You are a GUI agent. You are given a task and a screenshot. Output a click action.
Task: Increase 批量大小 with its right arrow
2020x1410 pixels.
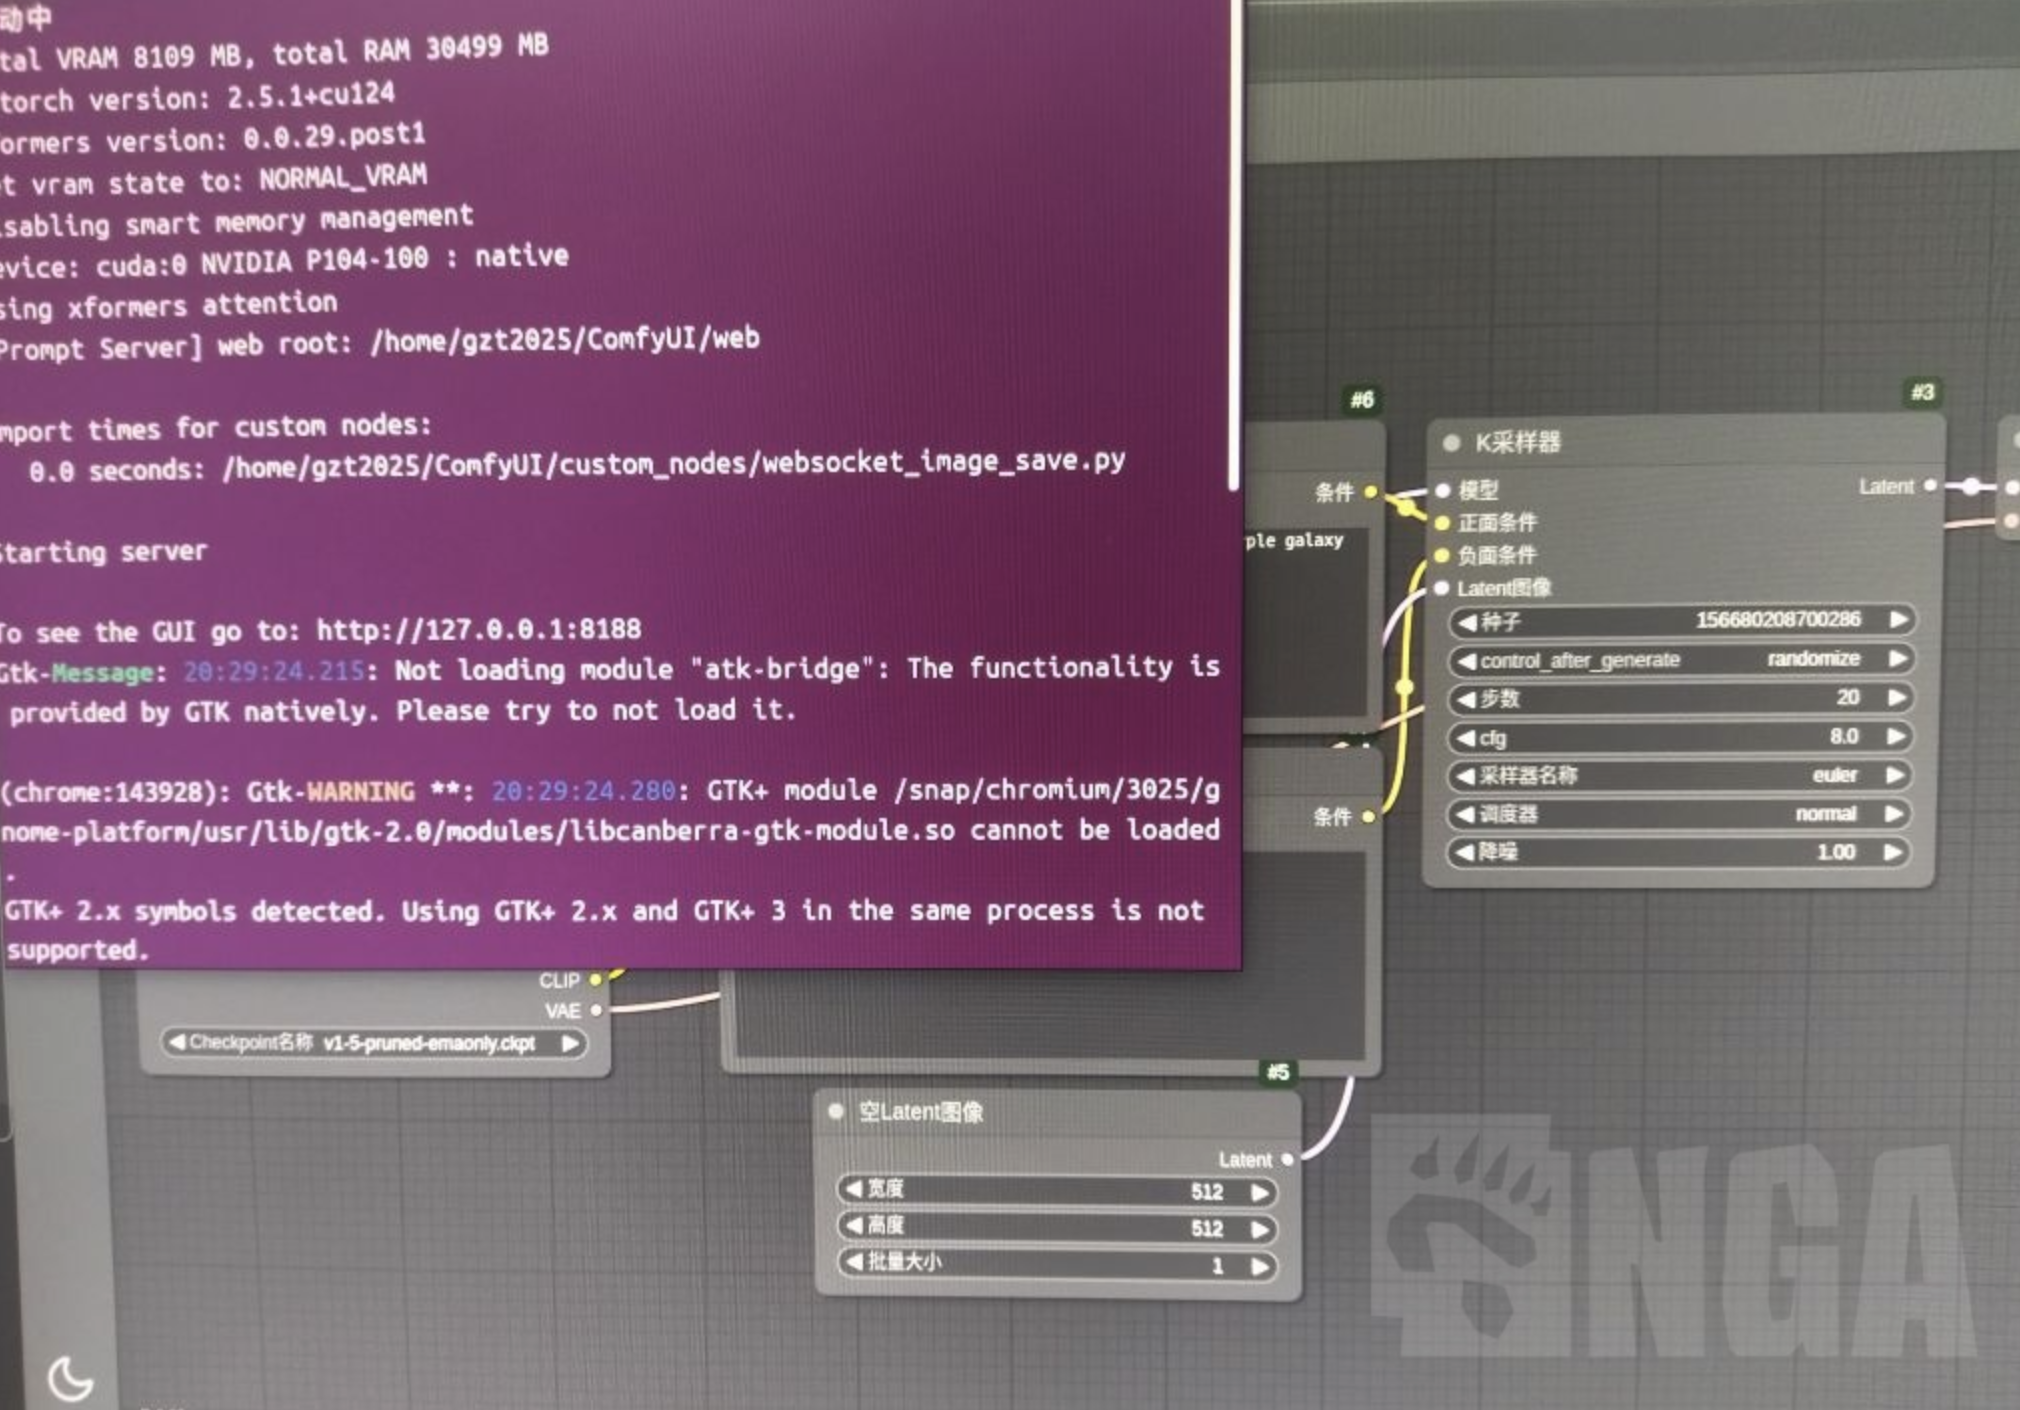point(1260,1266)
